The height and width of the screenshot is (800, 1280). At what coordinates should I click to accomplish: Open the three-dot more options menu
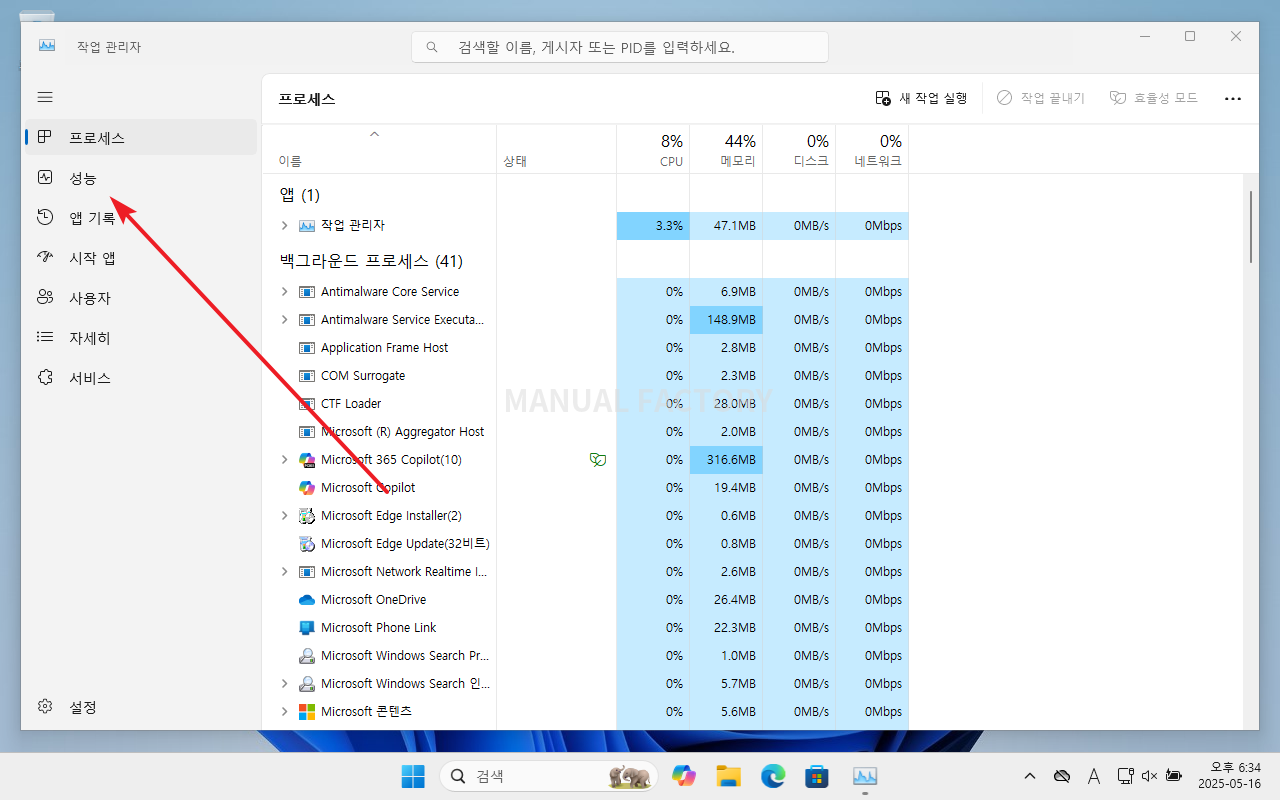[x=1233, y=98]
